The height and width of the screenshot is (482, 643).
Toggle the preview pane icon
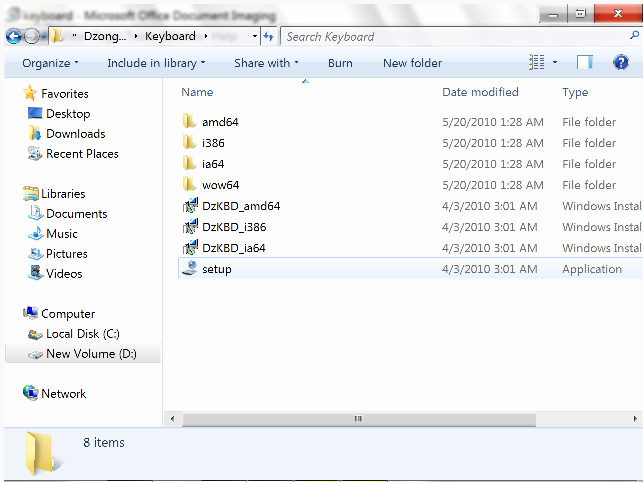[585, 63]
